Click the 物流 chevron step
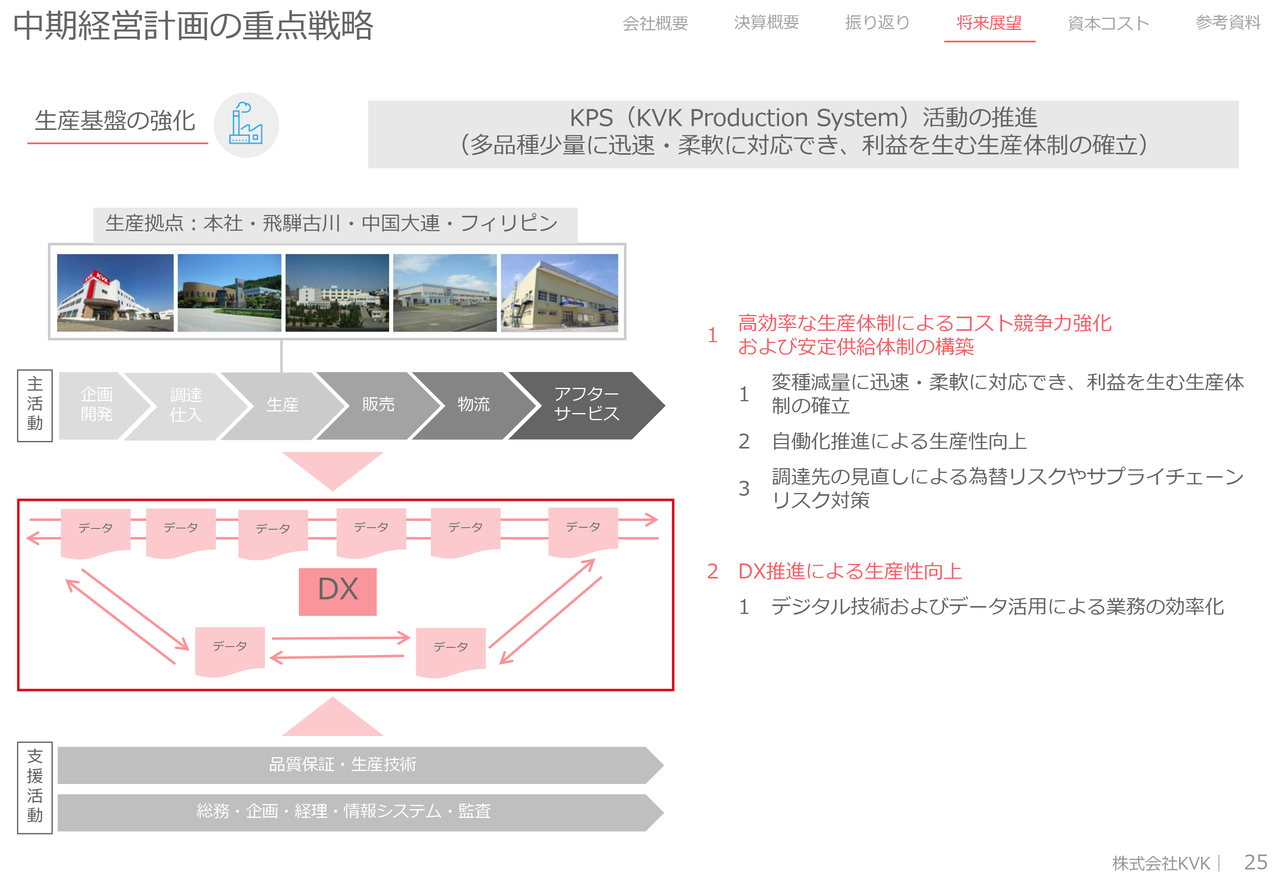Viewport: 1280px width, 886px height. pos(474,405)
